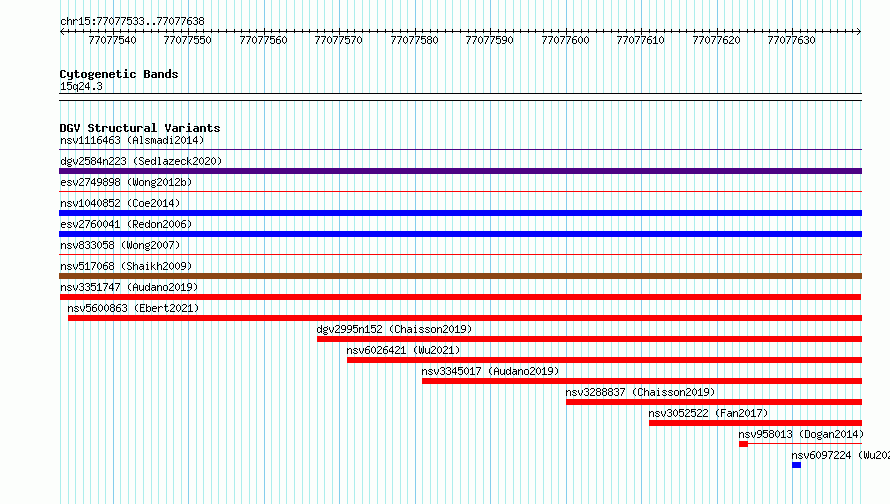Click the nsv6026421 (Wu2021) label
The image size is (890, 504).
point(404,350)
